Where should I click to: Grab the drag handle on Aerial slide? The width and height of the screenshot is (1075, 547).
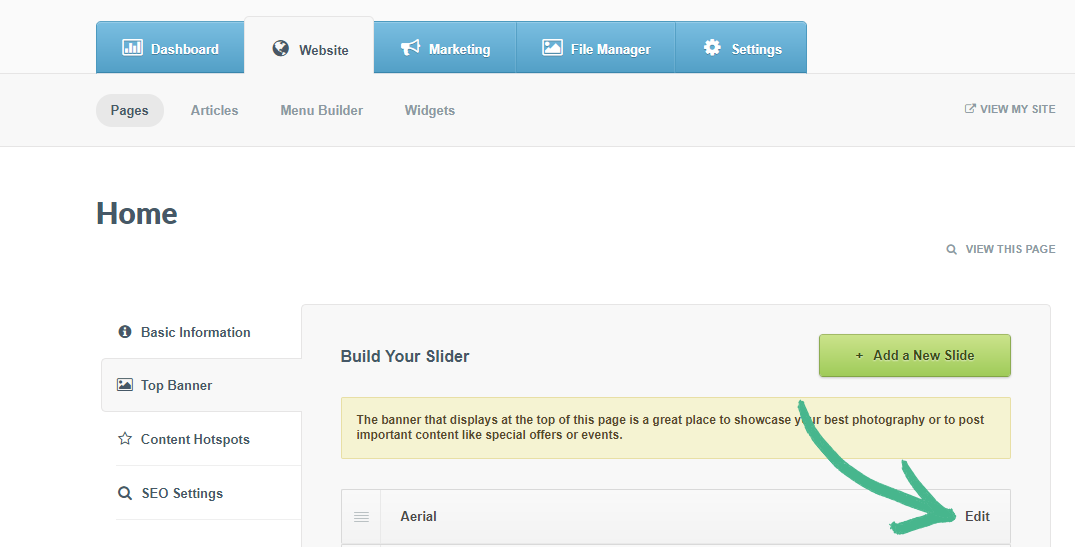[361, 517]
